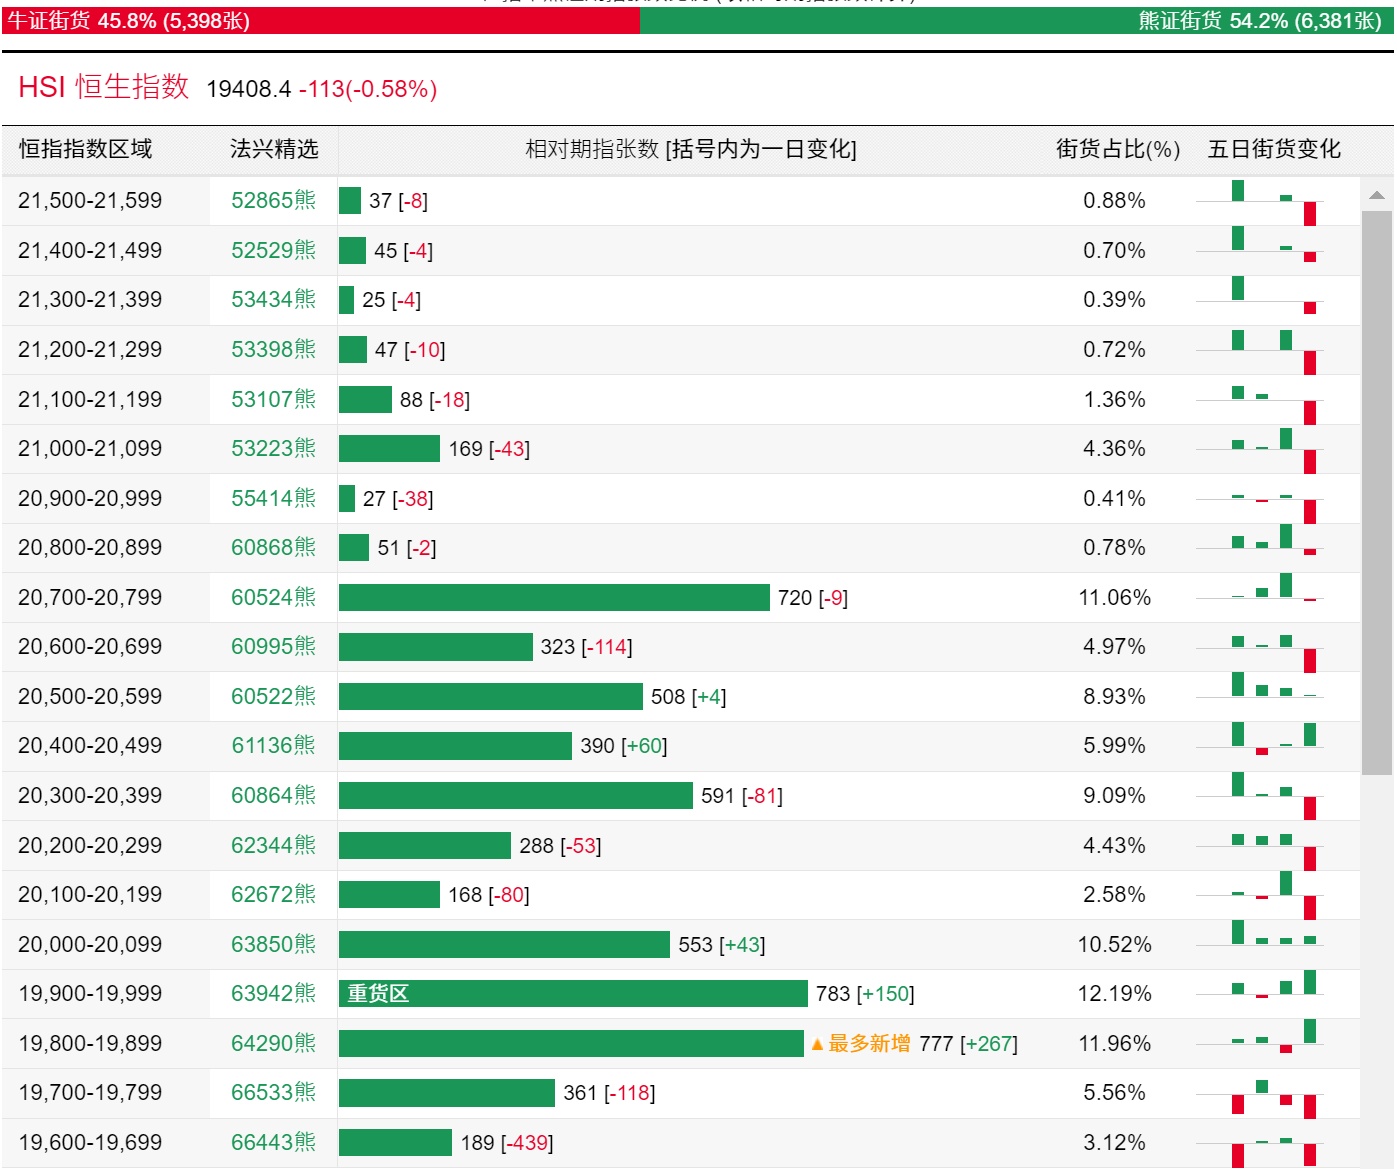Click five-day chart for 21,500-21,599 row

click(x=1260, y=202)
